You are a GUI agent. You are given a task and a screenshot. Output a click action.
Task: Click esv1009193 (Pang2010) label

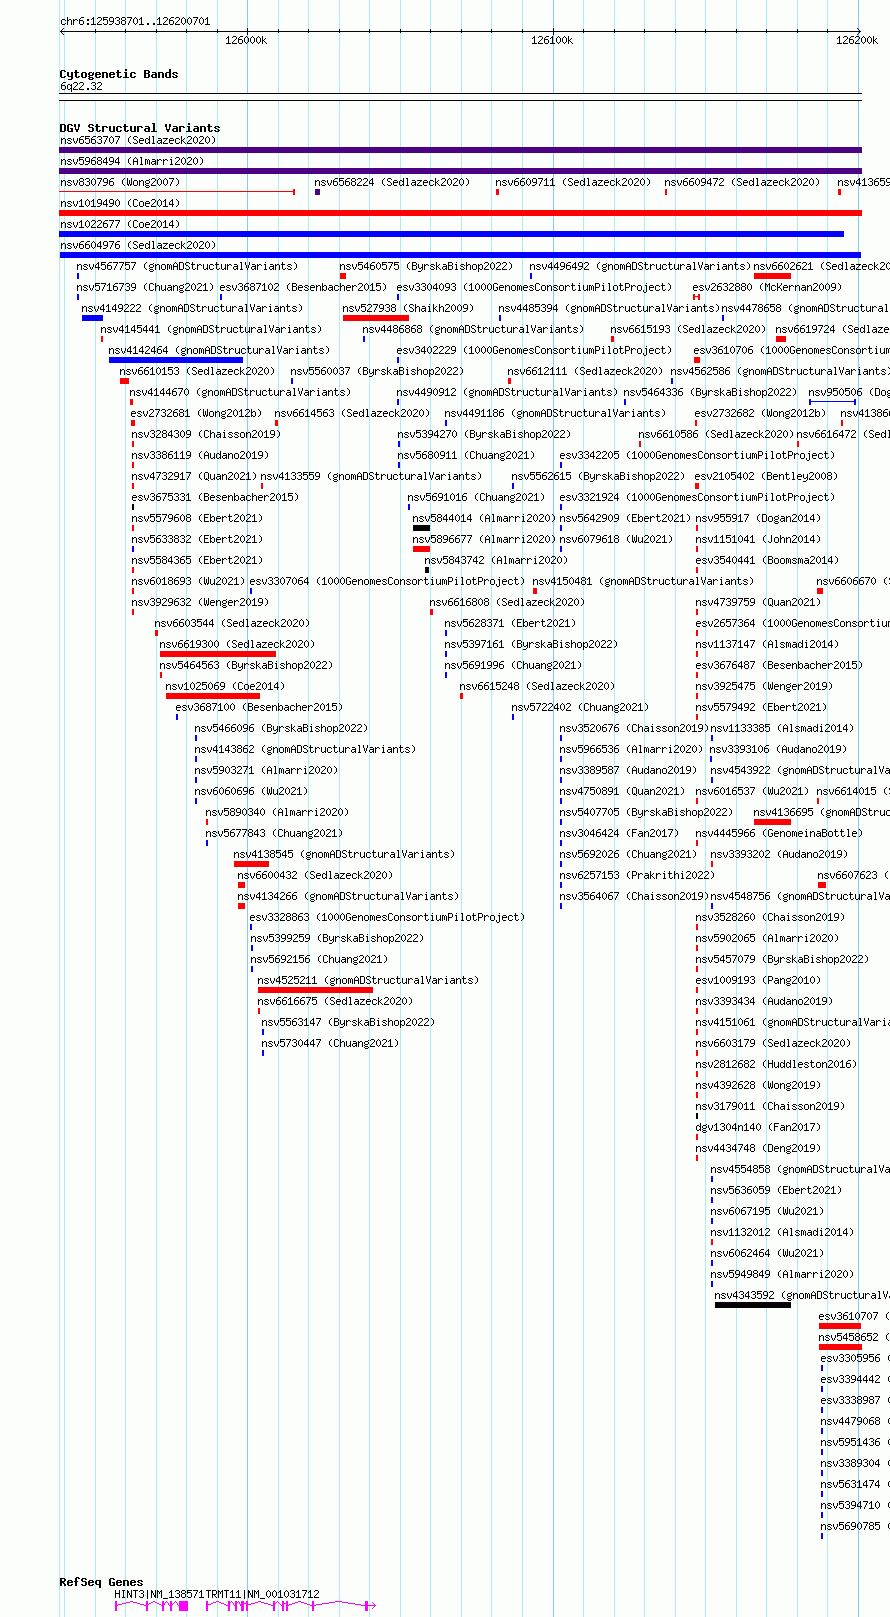(x=757, y=980)
